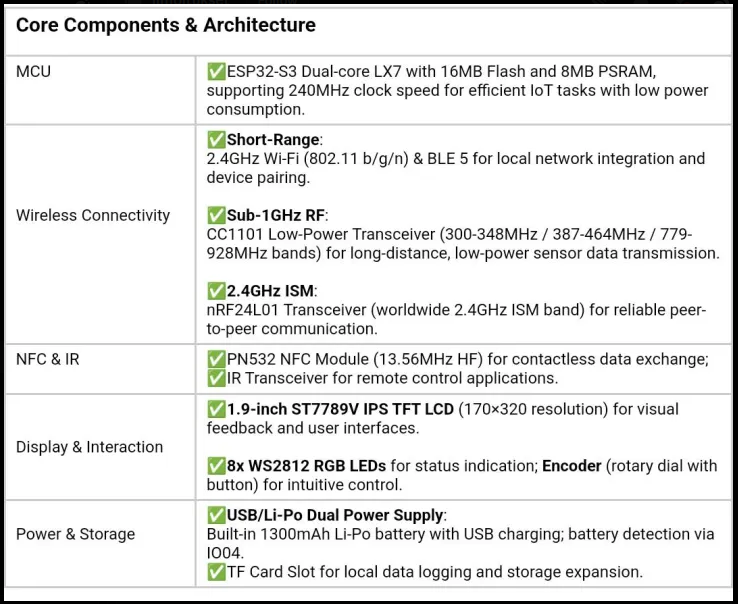This screenshot has height=604, width=738.
Task: Click the checkmark next to Short-Range
Action: (216, 140)
